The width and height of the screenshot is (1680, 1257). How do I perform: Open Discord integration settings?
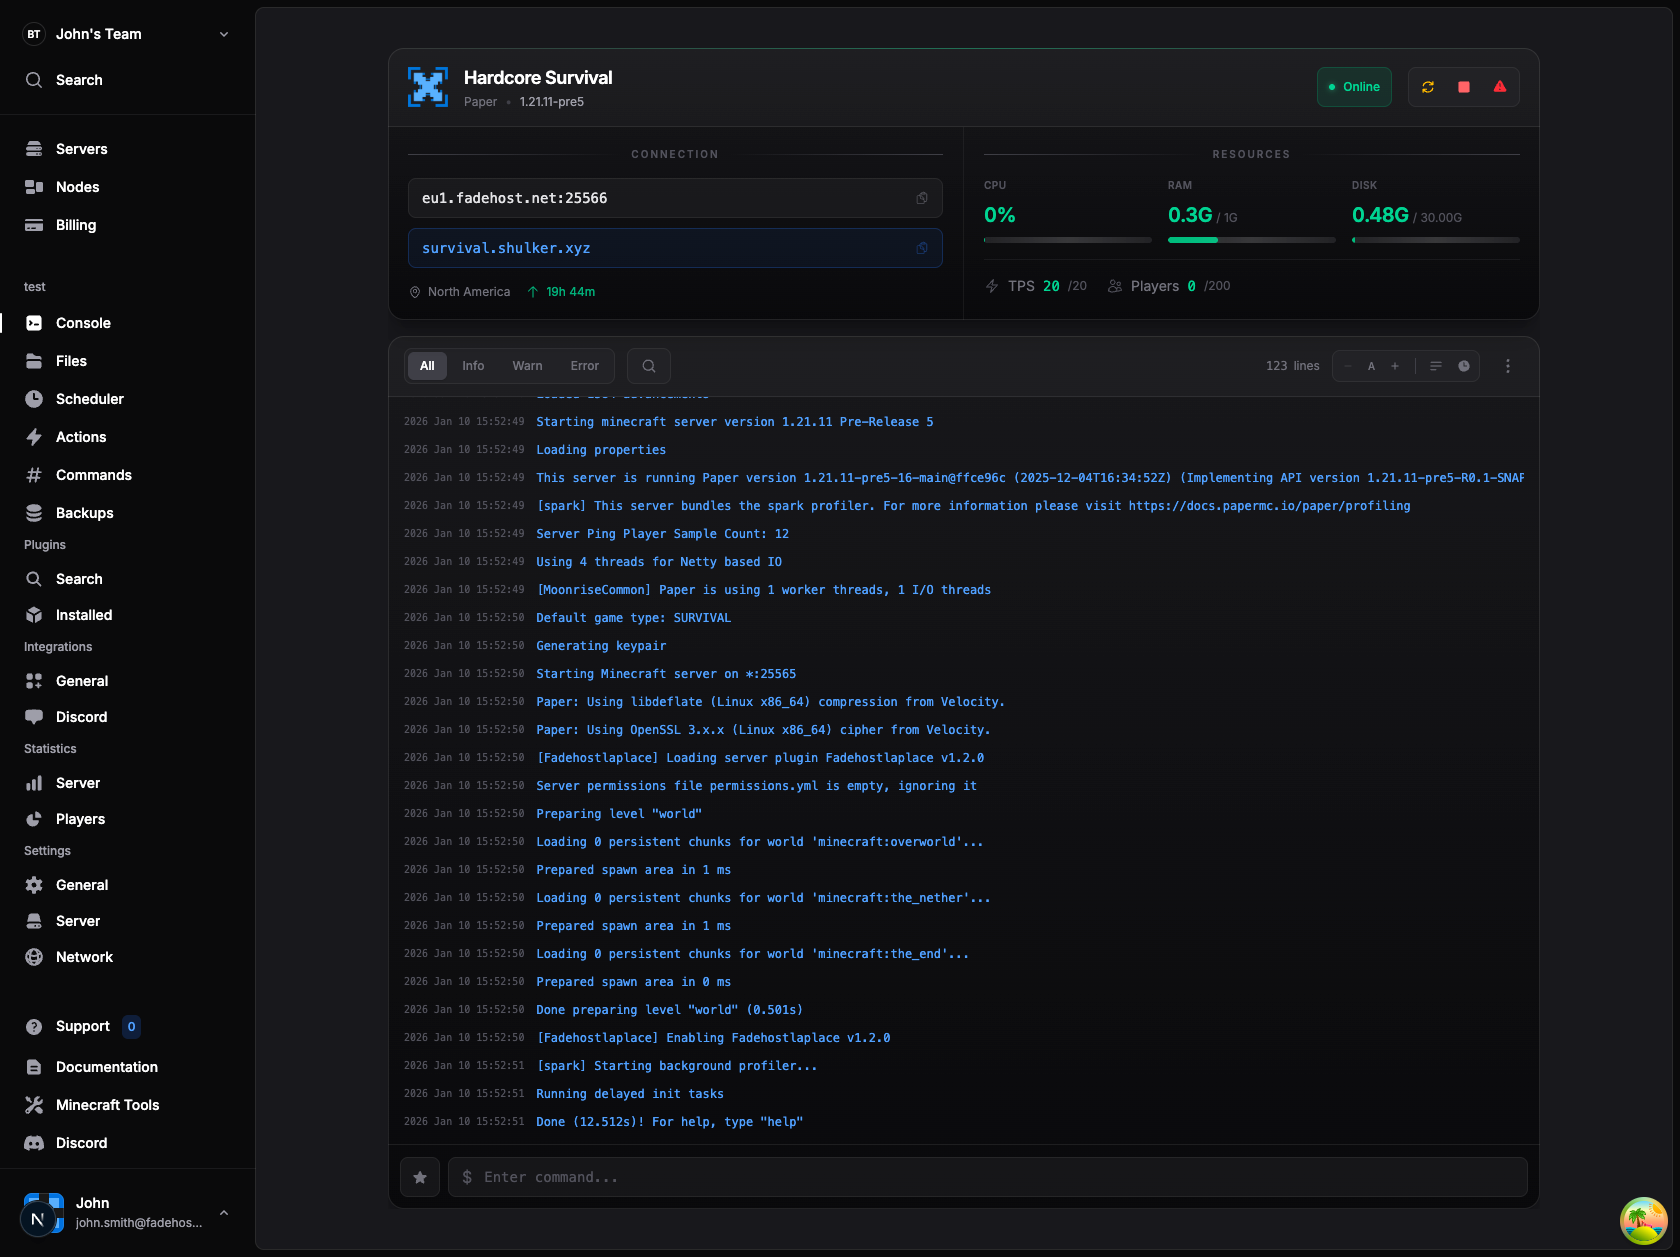tap(127, 717)
